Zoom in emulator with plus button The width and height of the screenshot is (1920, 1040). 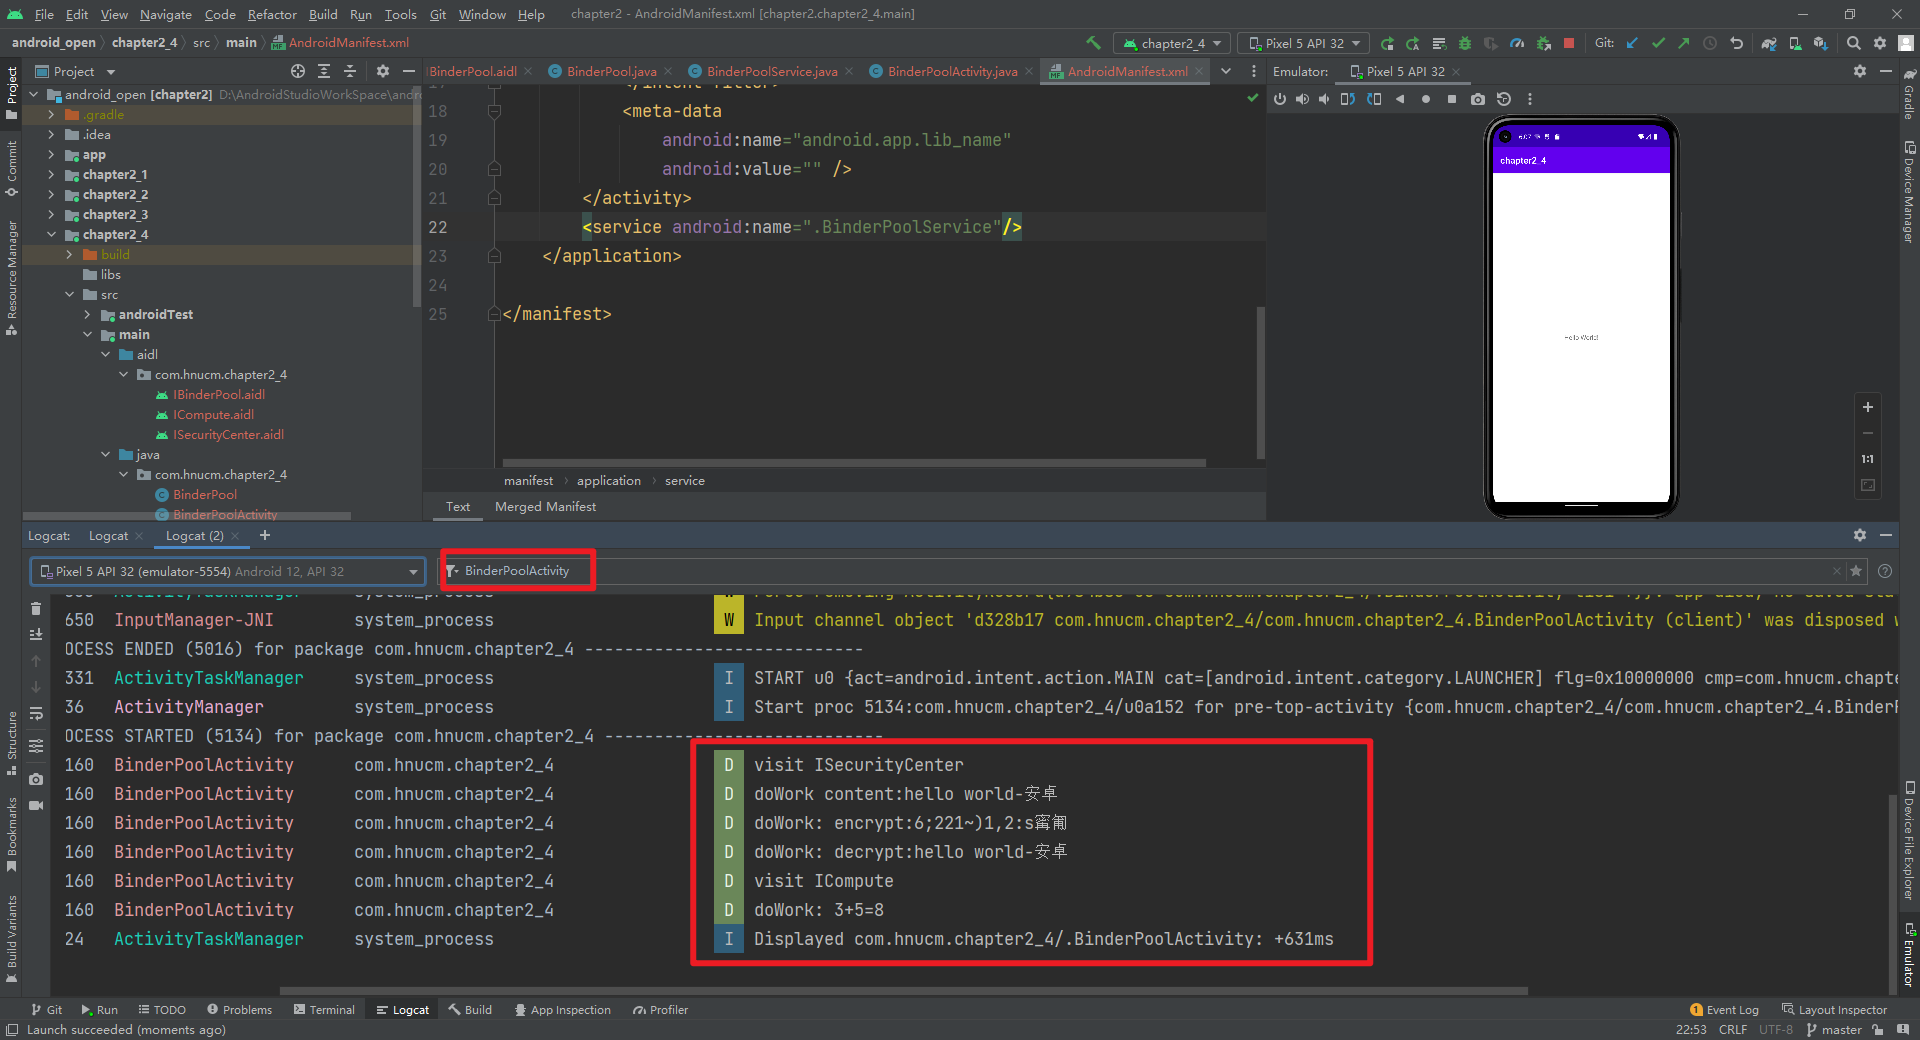pyautogui.click(x=1867, y=407)
